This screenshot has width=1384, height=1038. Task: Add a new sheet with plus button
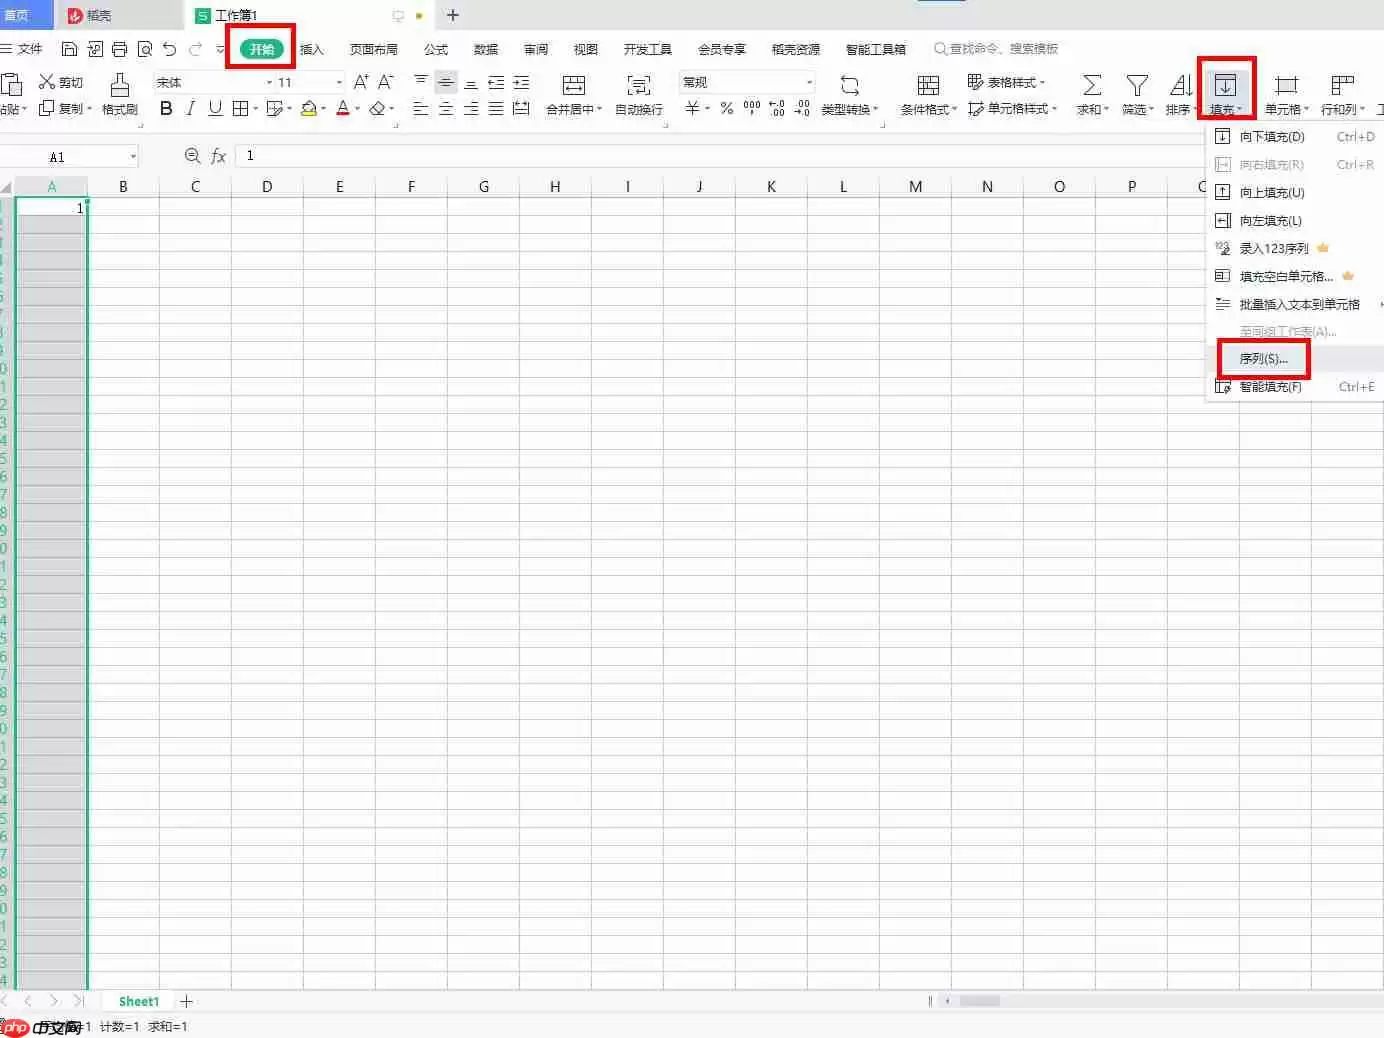point(186,1001)
